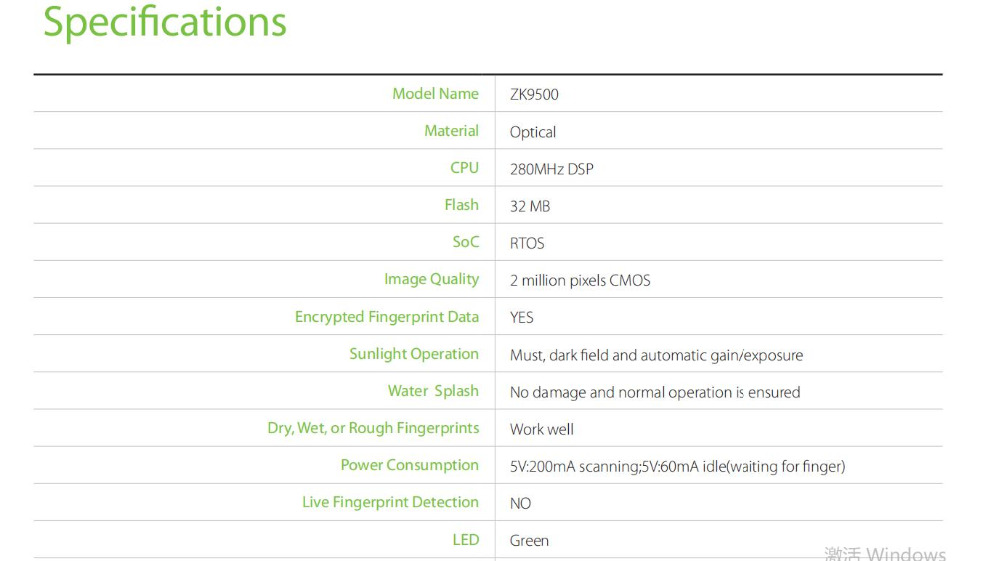Select the Material row label
The width and height of the screenshot is (1000, 561).
[x=451, y=131]
